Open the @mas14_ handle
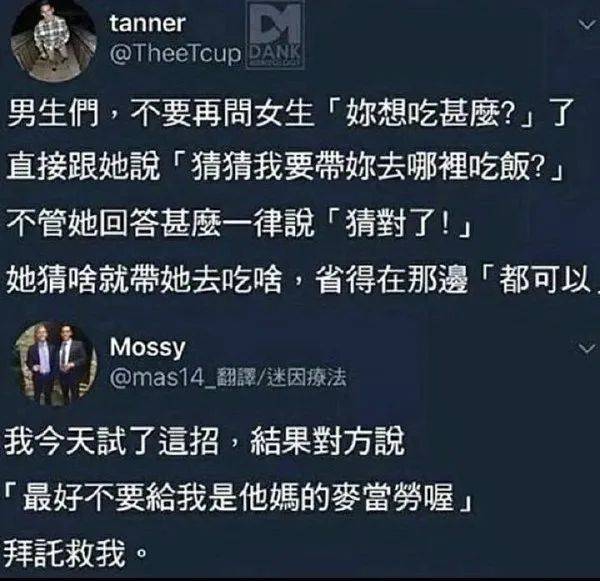This screenshot has height=581, width=600. pos(162,378)
